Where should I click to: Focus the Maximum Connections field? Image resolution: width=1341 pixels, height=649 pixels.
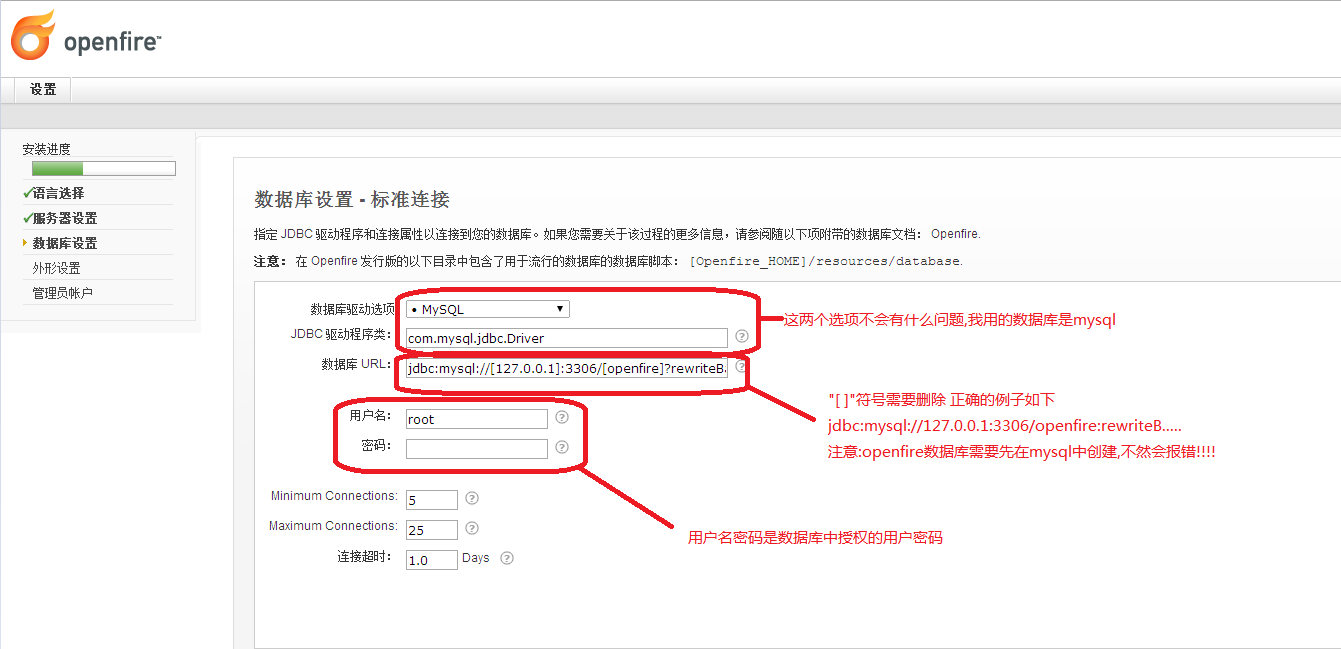click(x=432, y=529)
